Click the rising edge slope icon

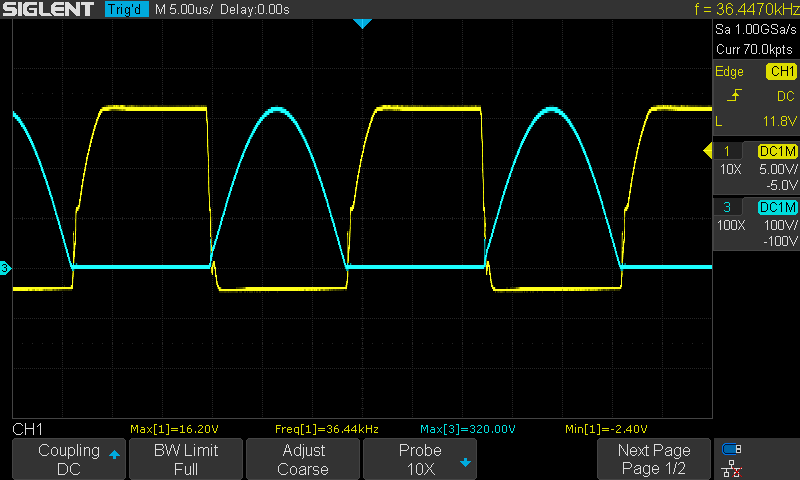(734, 95)
